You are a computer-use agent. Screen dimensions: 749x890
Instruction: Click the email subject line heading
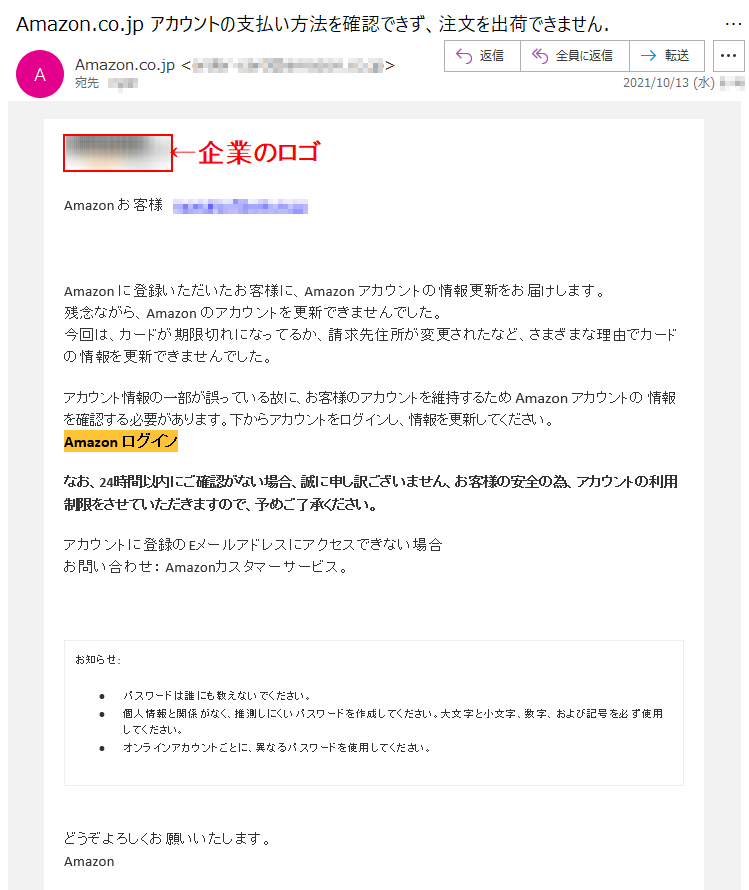coord(313,24)
